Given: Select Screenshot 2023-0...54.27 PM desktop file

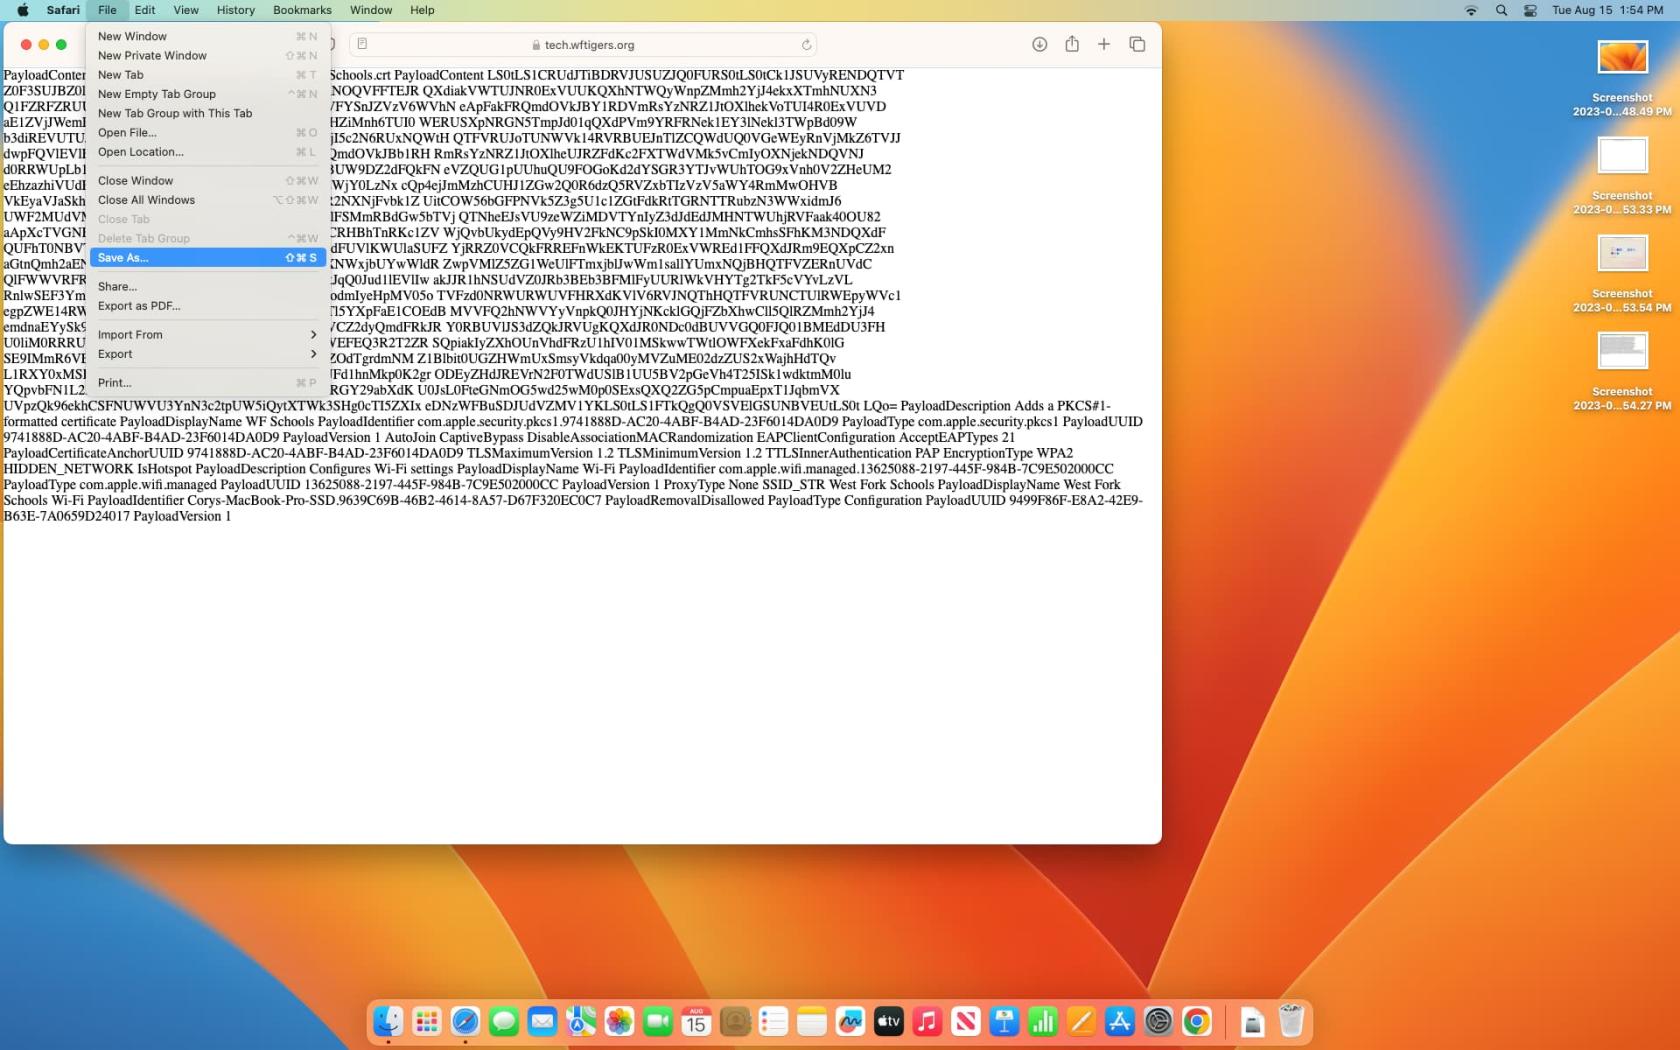Looking at the screenshot, I should [1622, 372].
